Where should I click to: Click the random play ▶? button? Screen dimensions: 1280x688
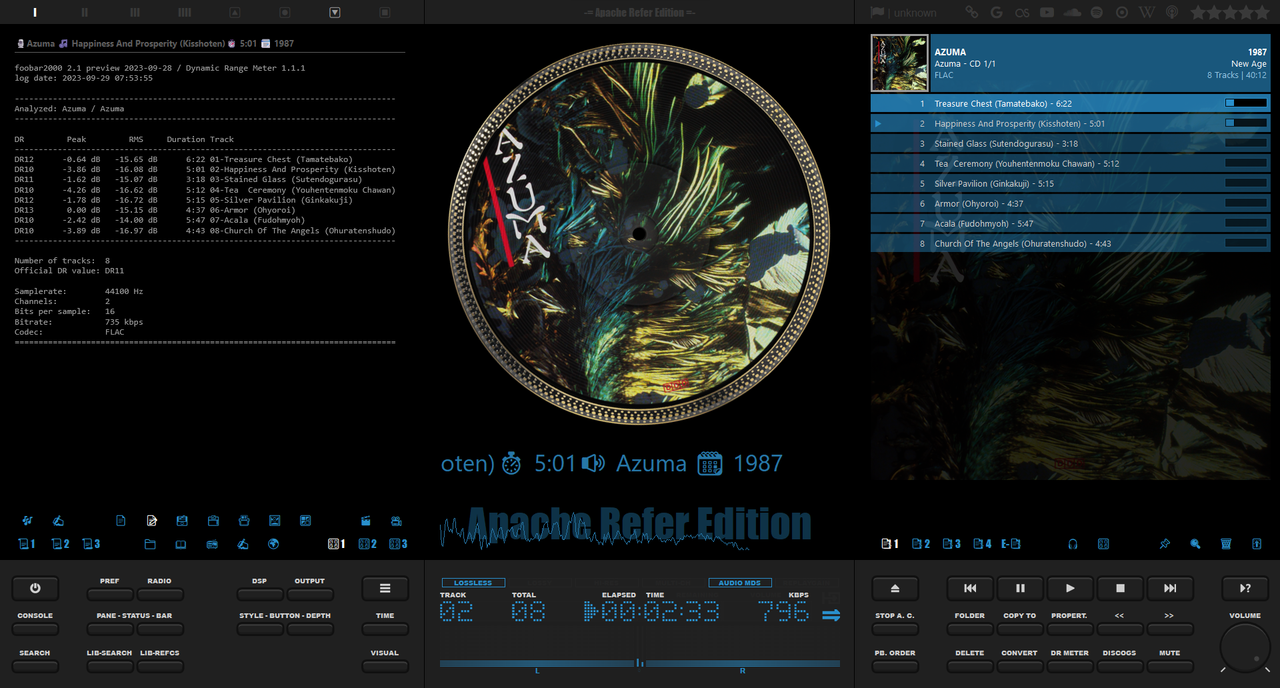click(x=1245, y=589)
